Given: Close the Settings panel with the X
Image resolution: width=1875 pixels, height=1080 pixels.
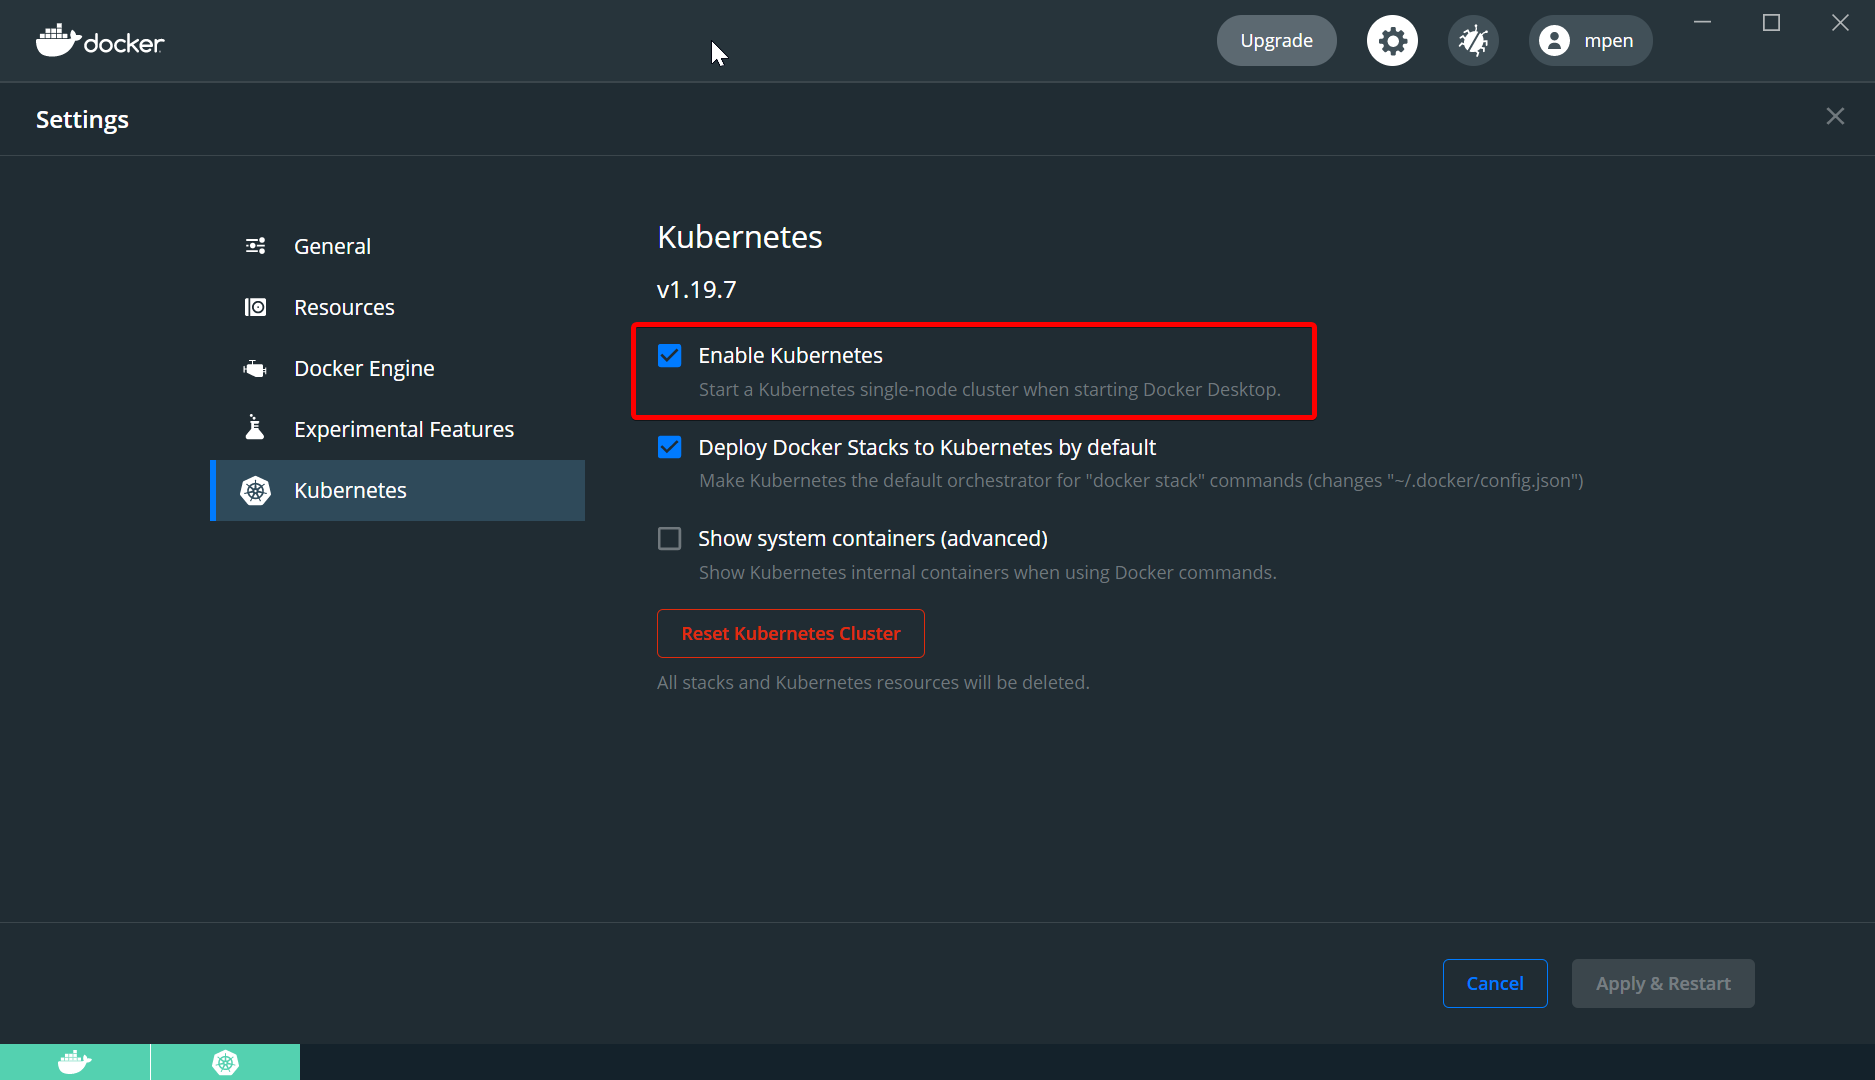Looking at the screenshot, I should (1835, 116).
